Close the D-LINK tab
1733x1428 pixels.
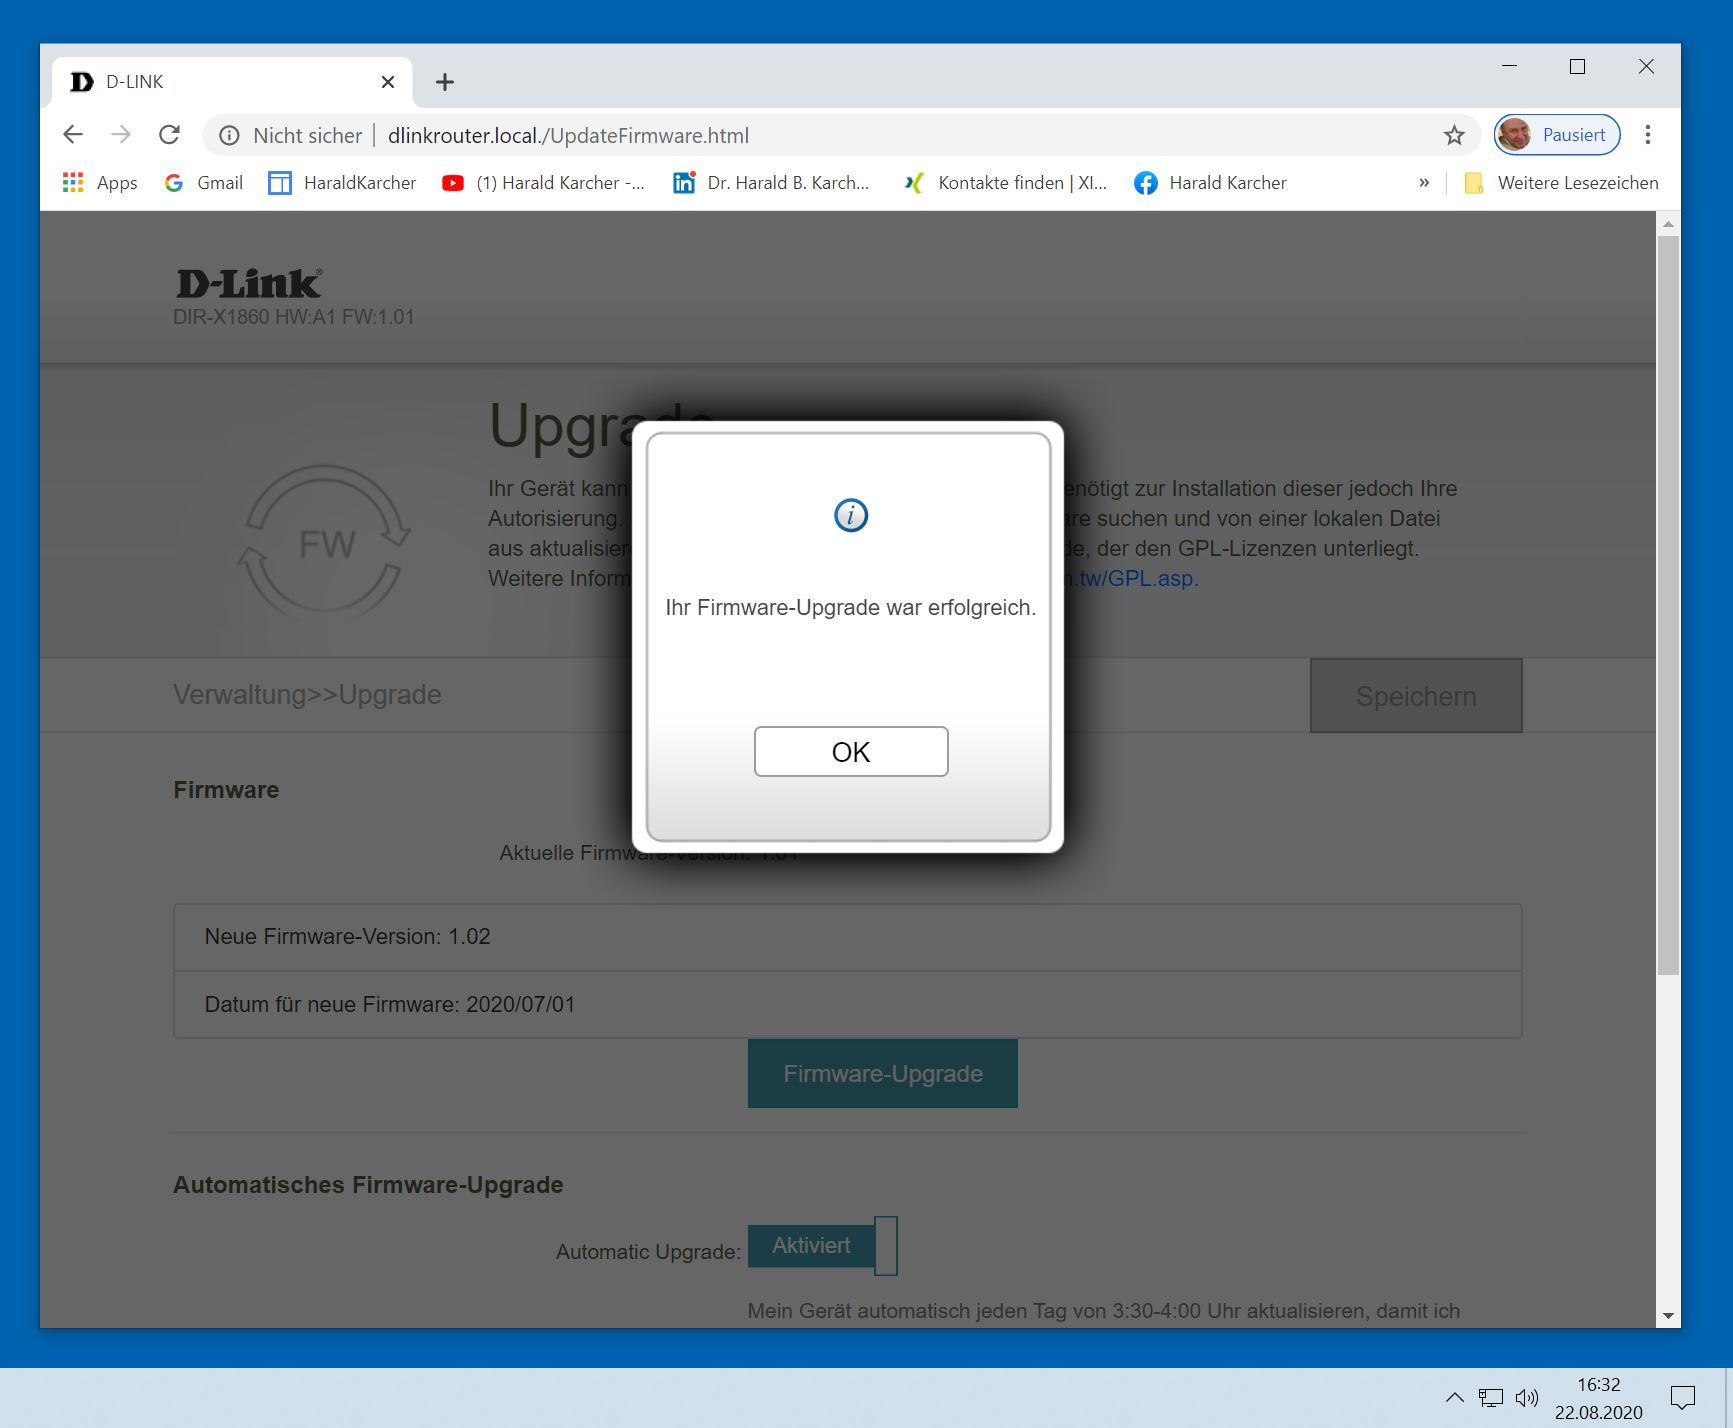point(388,82)
